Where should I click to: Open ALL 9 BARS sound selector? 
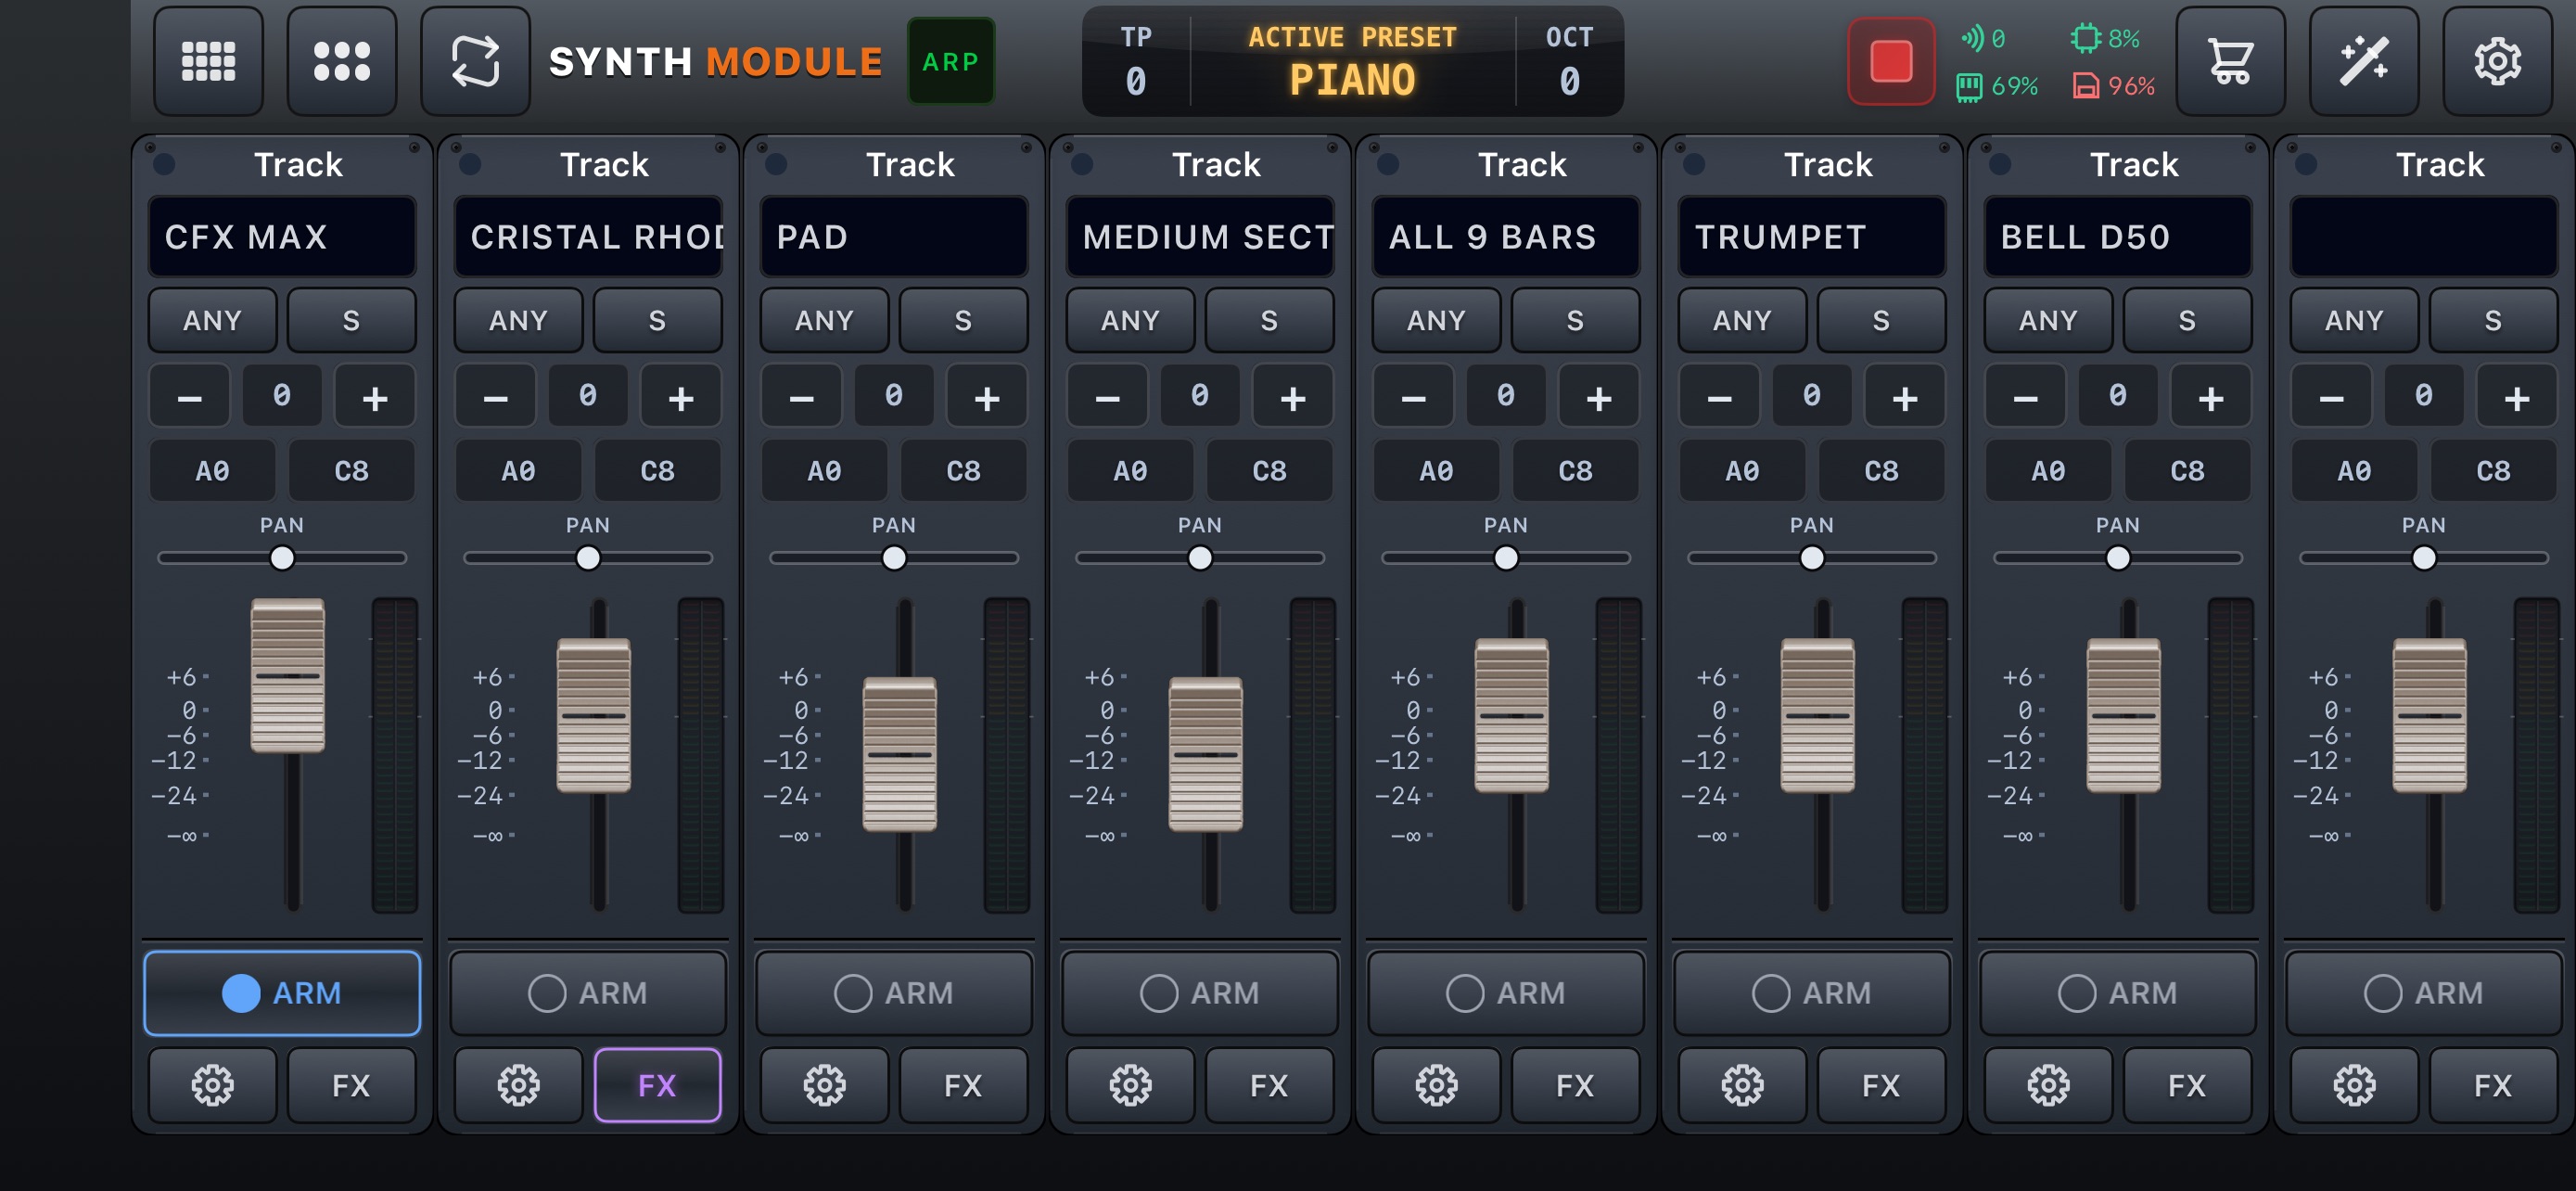point(1506,236)
